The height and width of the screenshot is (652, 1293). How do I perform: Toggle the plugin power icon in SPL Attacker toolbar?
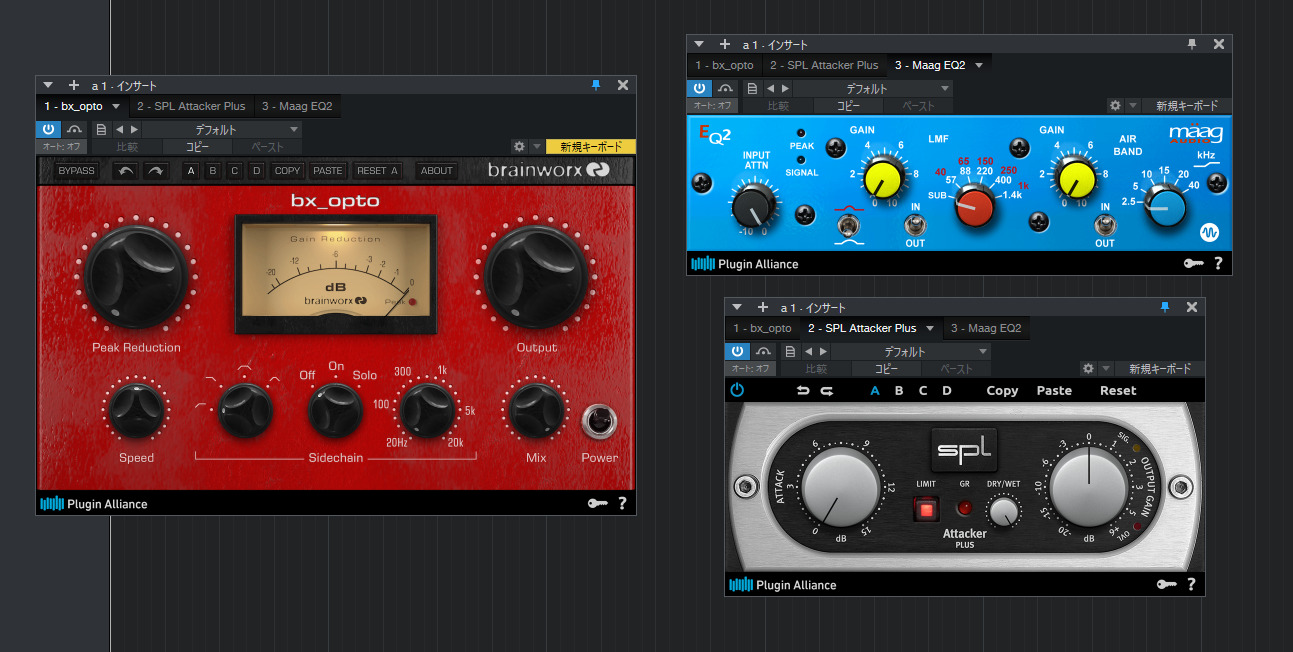737,390
